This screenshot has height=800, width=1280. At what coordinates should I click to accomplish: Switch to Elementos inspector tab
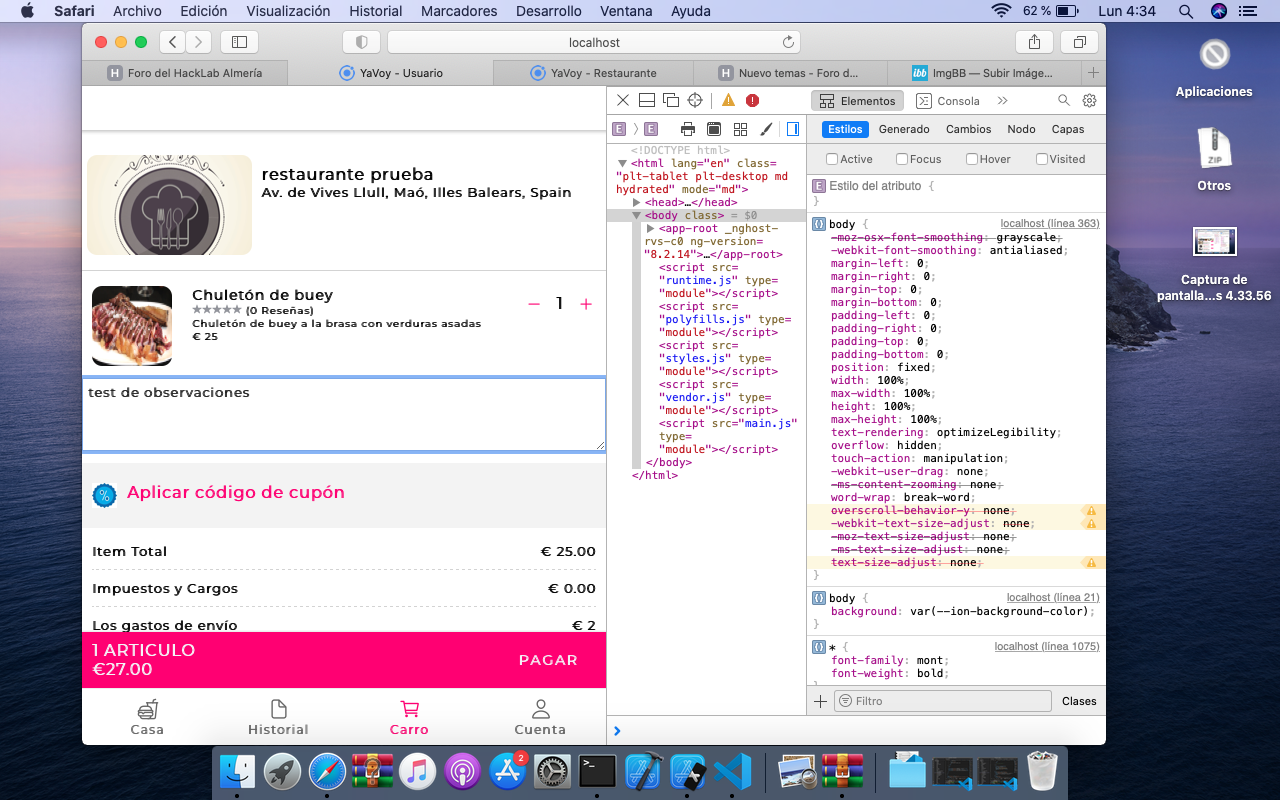click(857, 100)
